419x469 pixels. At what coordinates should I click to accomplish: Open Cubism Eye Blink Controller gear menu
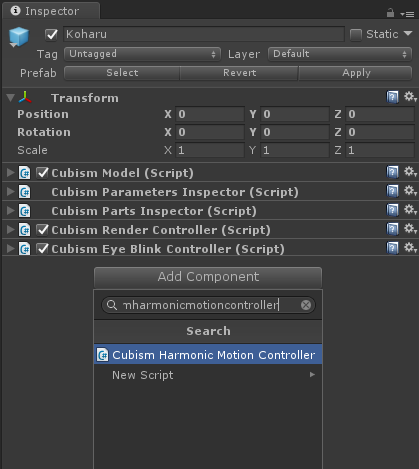(410, 248)
